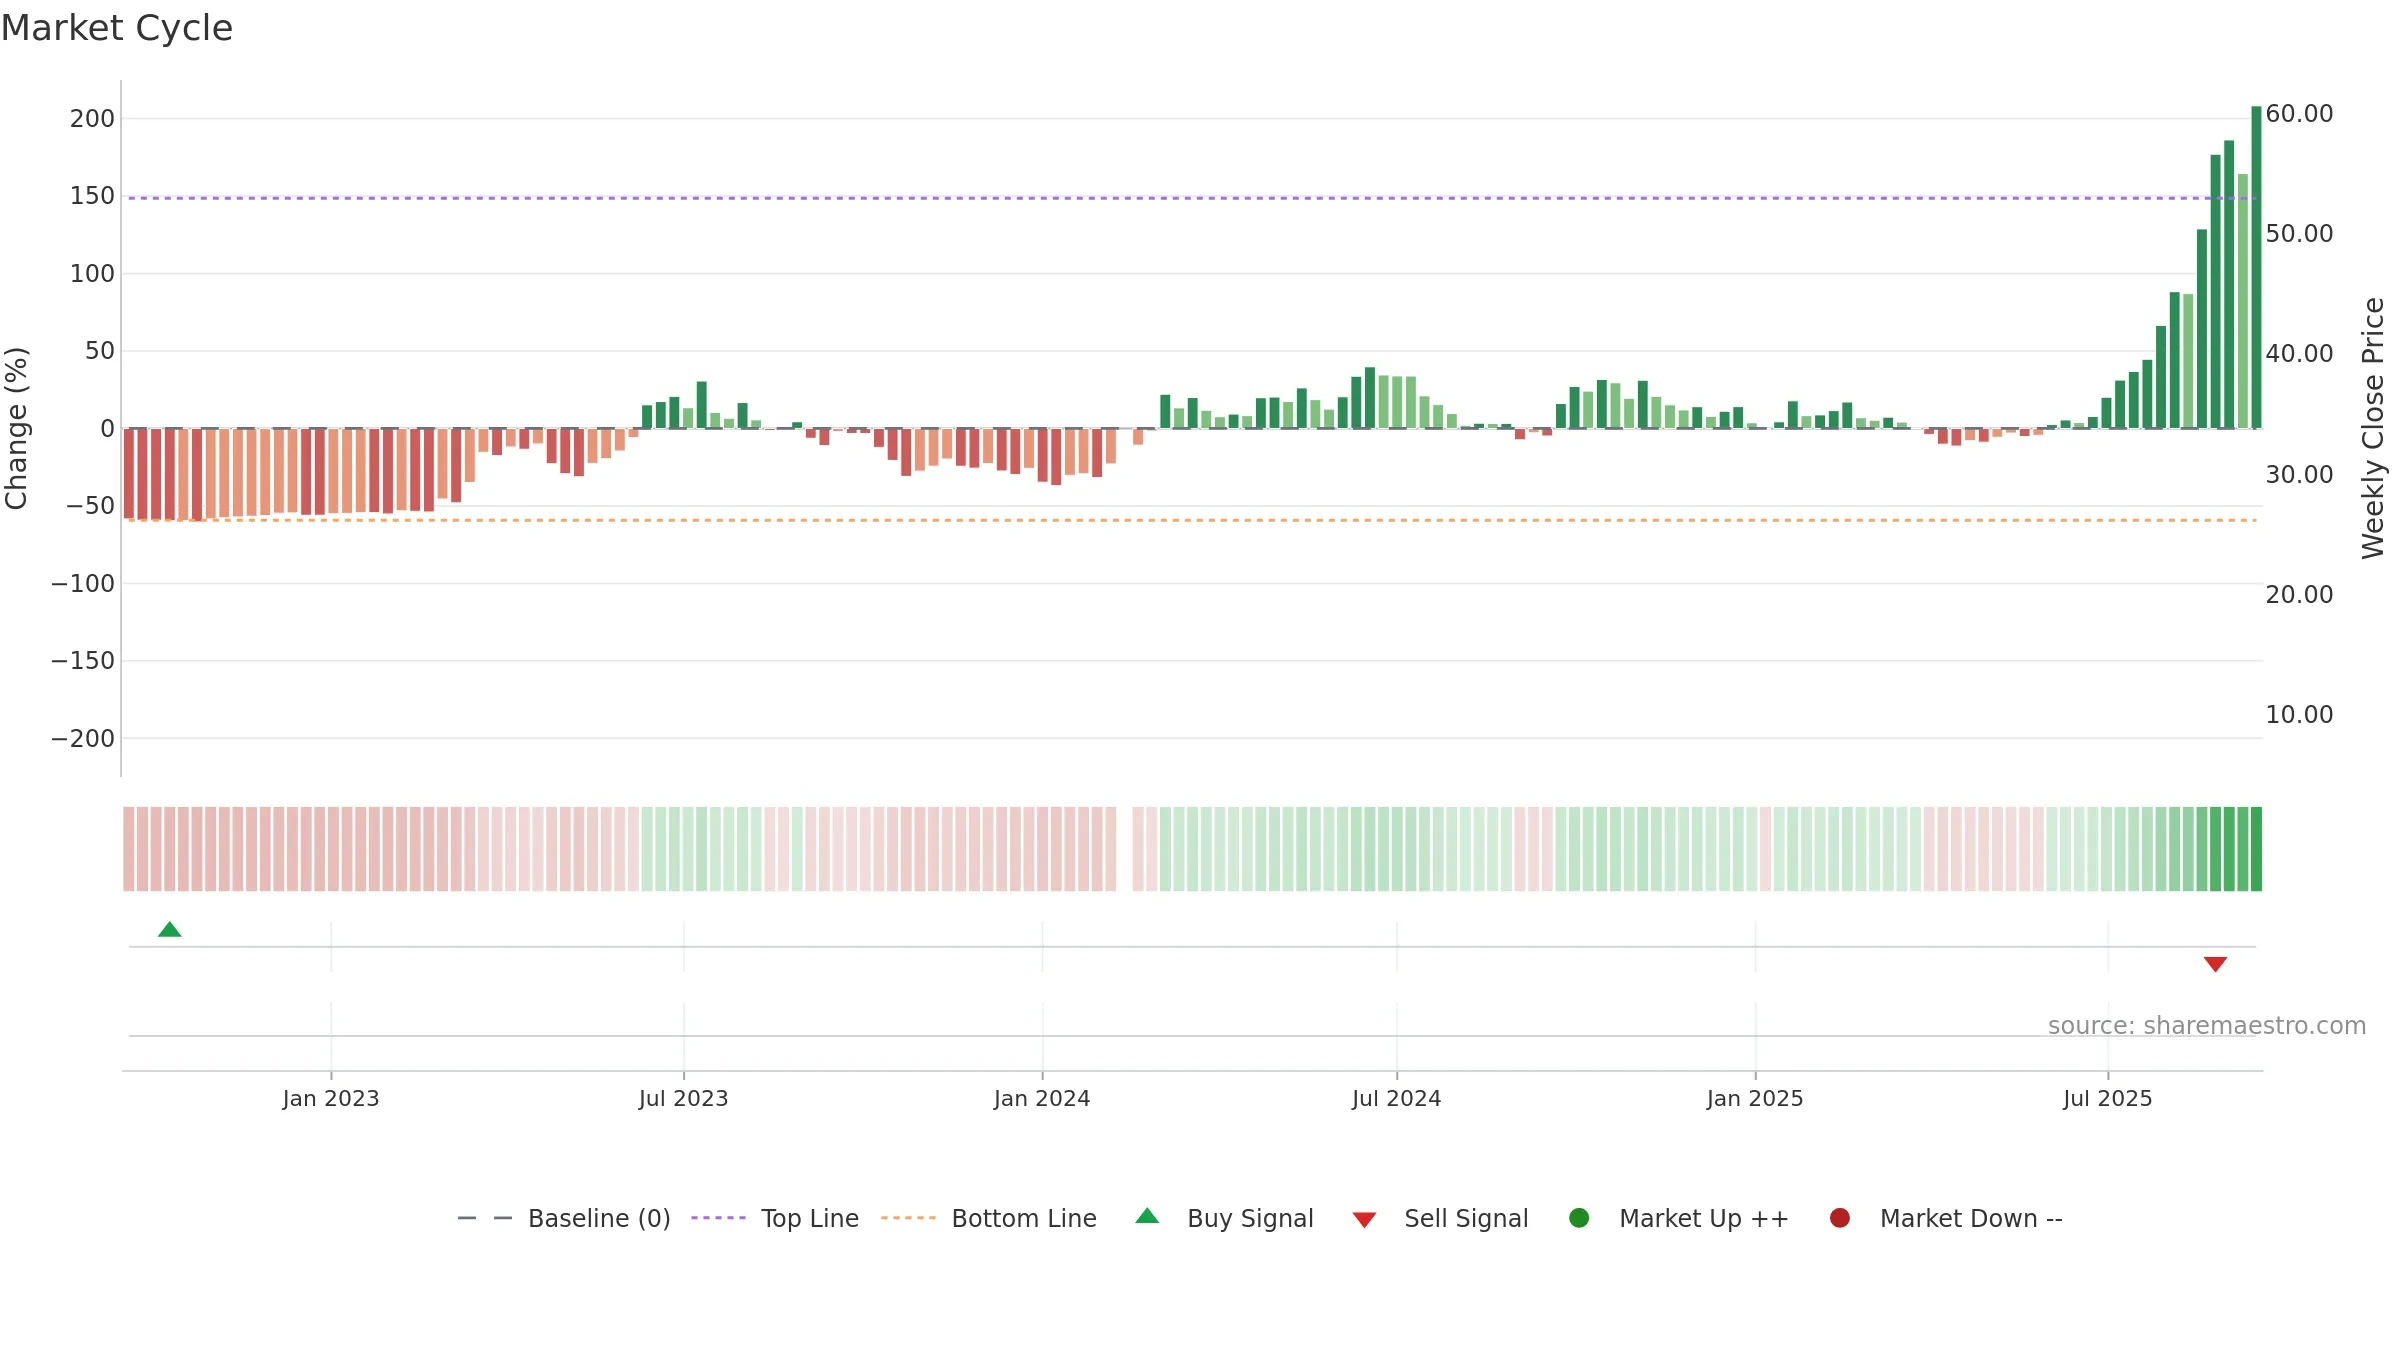Click the Jan 2025 axis label

(x=1755, y=1099)
